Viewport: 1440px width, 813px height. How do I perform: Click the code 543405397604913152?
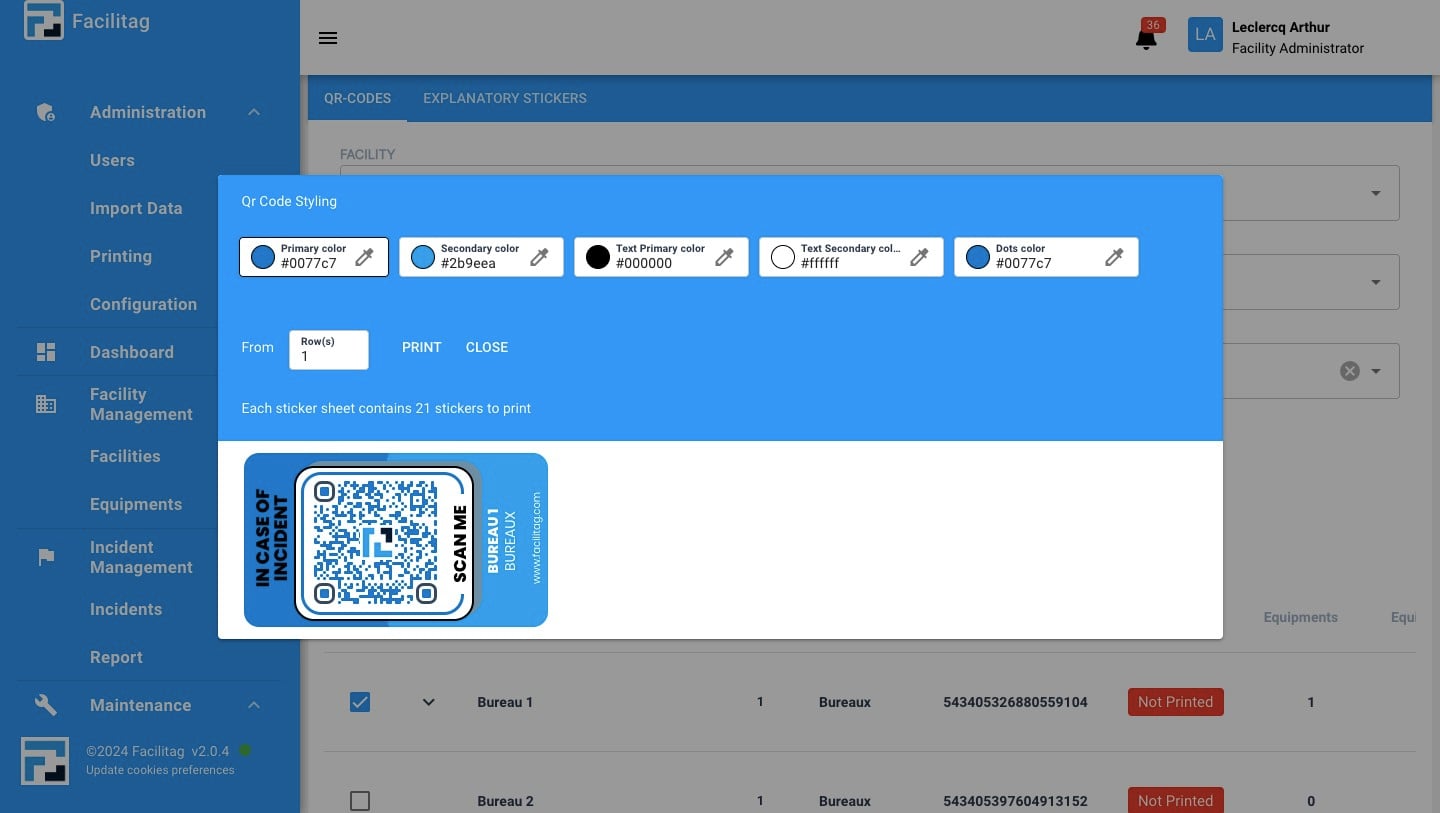(x=1015, y=801)
